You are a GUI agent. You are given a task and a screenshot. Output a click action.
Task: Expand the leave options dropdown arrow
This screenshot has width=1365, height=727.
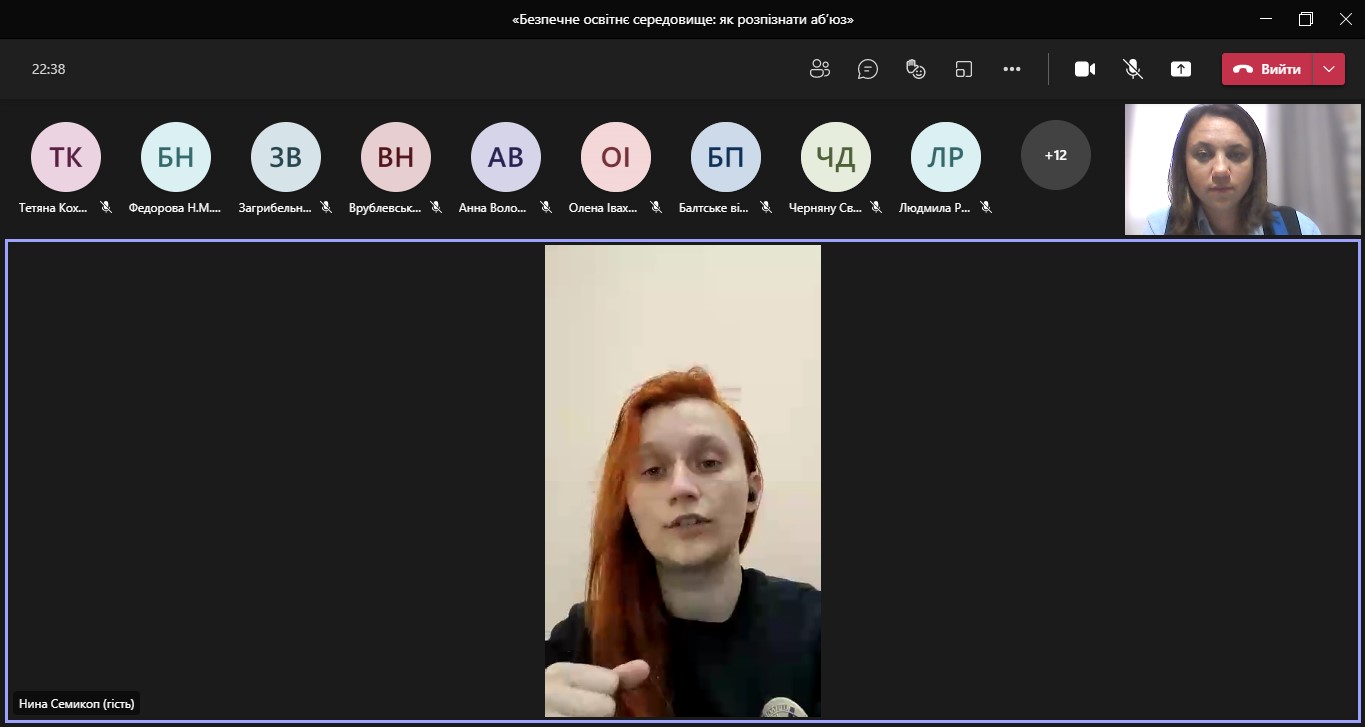point(1329,69)
